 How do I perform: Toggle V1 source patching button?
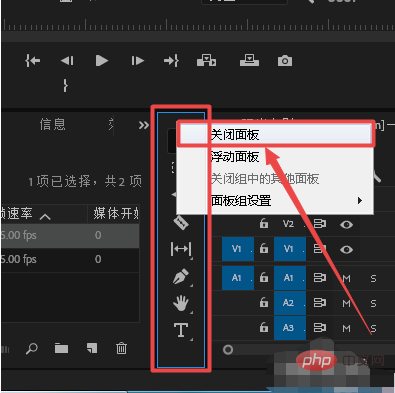pyautogui.click(x=238, y=249)
